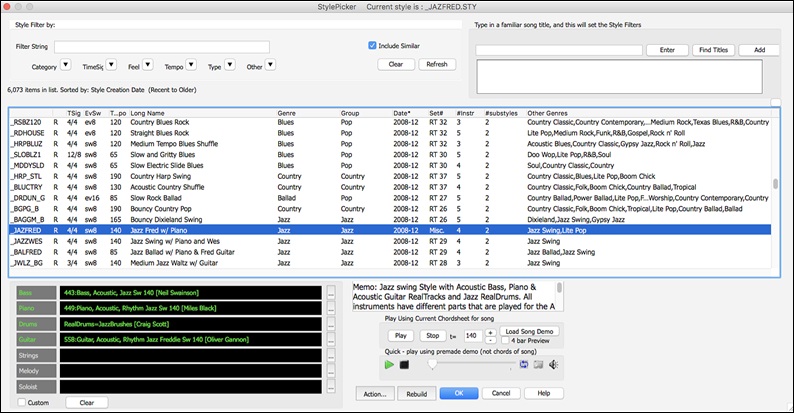Click the folder icon beside the loop icon
The image size is (794, 413).
(538, 364)
